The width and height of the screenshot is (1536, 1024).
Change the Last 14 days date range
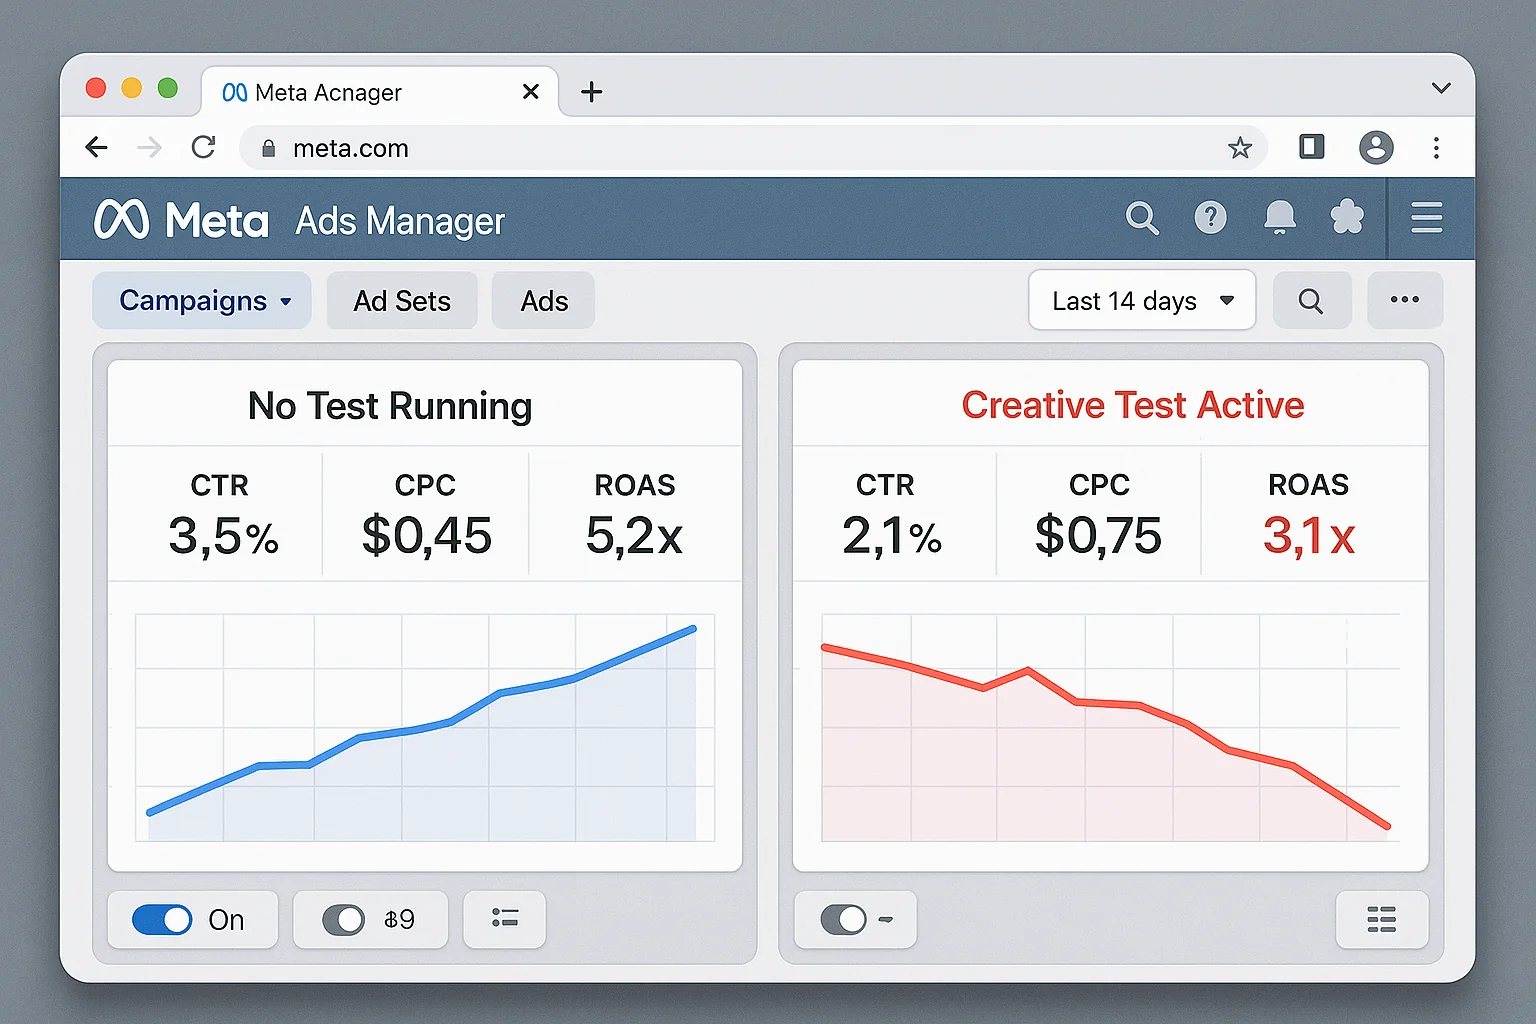[1141, 300]
